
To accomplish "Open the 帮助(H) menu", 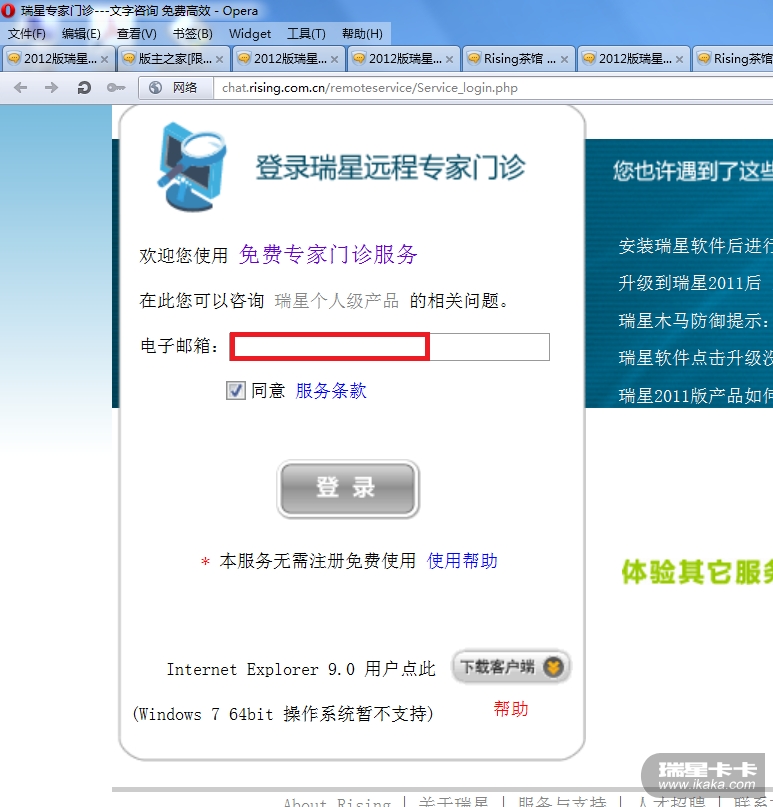I will click(362, 34).
